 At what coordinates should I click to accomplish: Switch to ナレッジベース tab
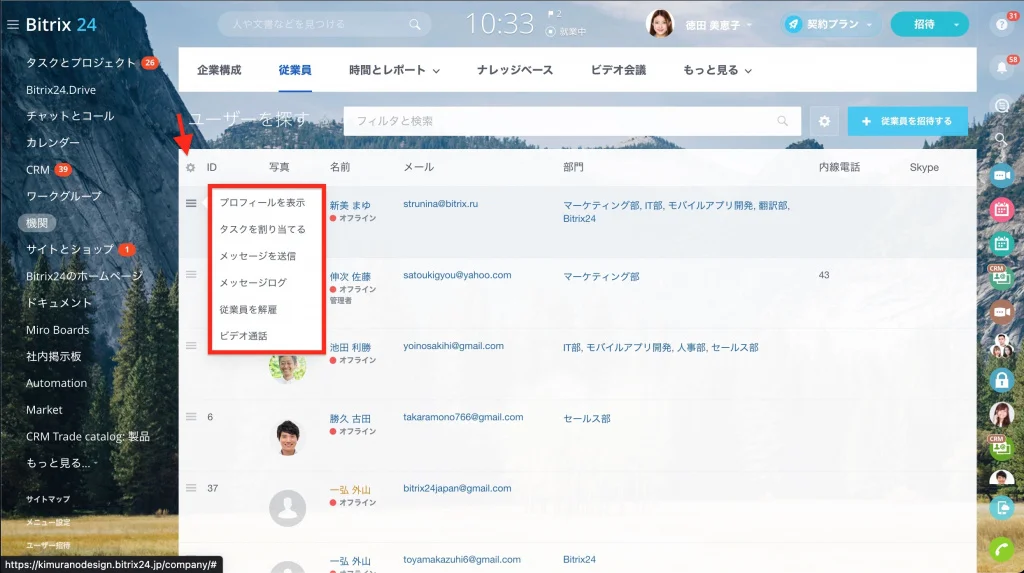coord(515,70)
